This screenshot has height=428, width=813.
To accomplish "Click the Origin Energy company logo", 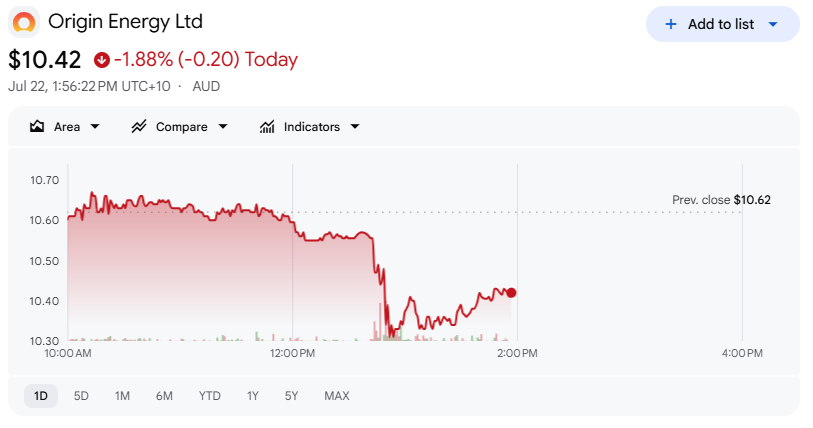I will [x=24, y=22].
